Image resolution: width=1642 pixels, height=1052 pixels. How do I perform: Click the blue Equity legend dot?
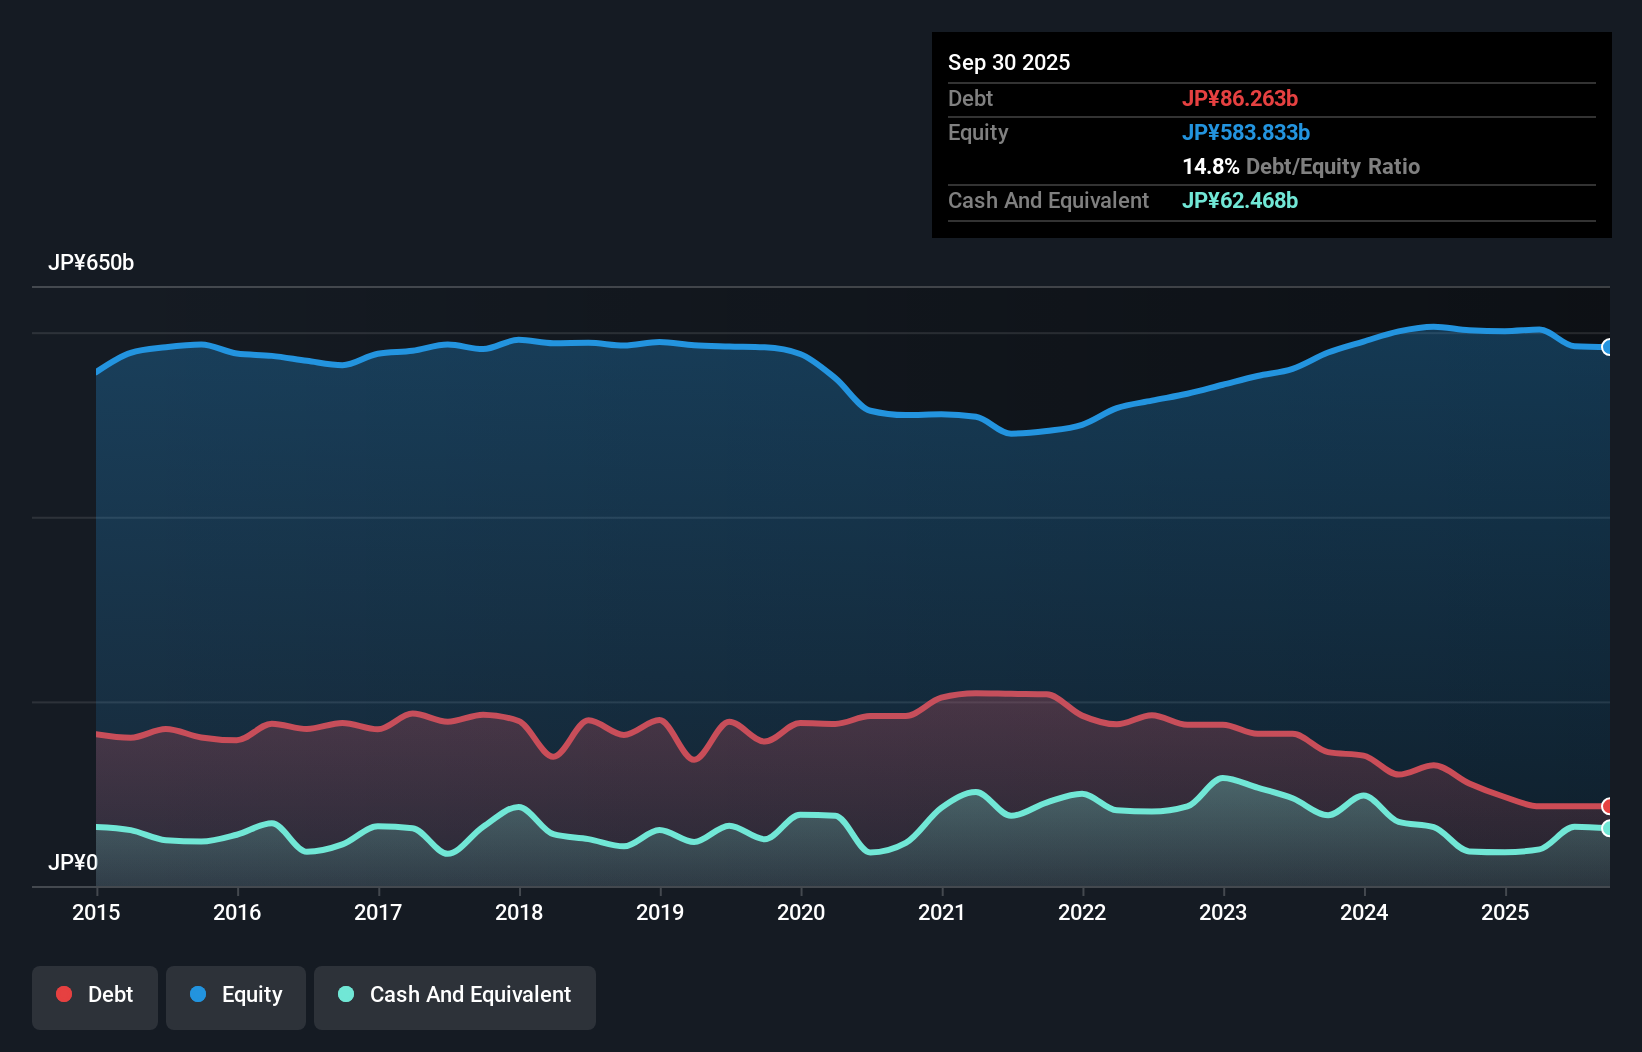click(x=198, y=994)
